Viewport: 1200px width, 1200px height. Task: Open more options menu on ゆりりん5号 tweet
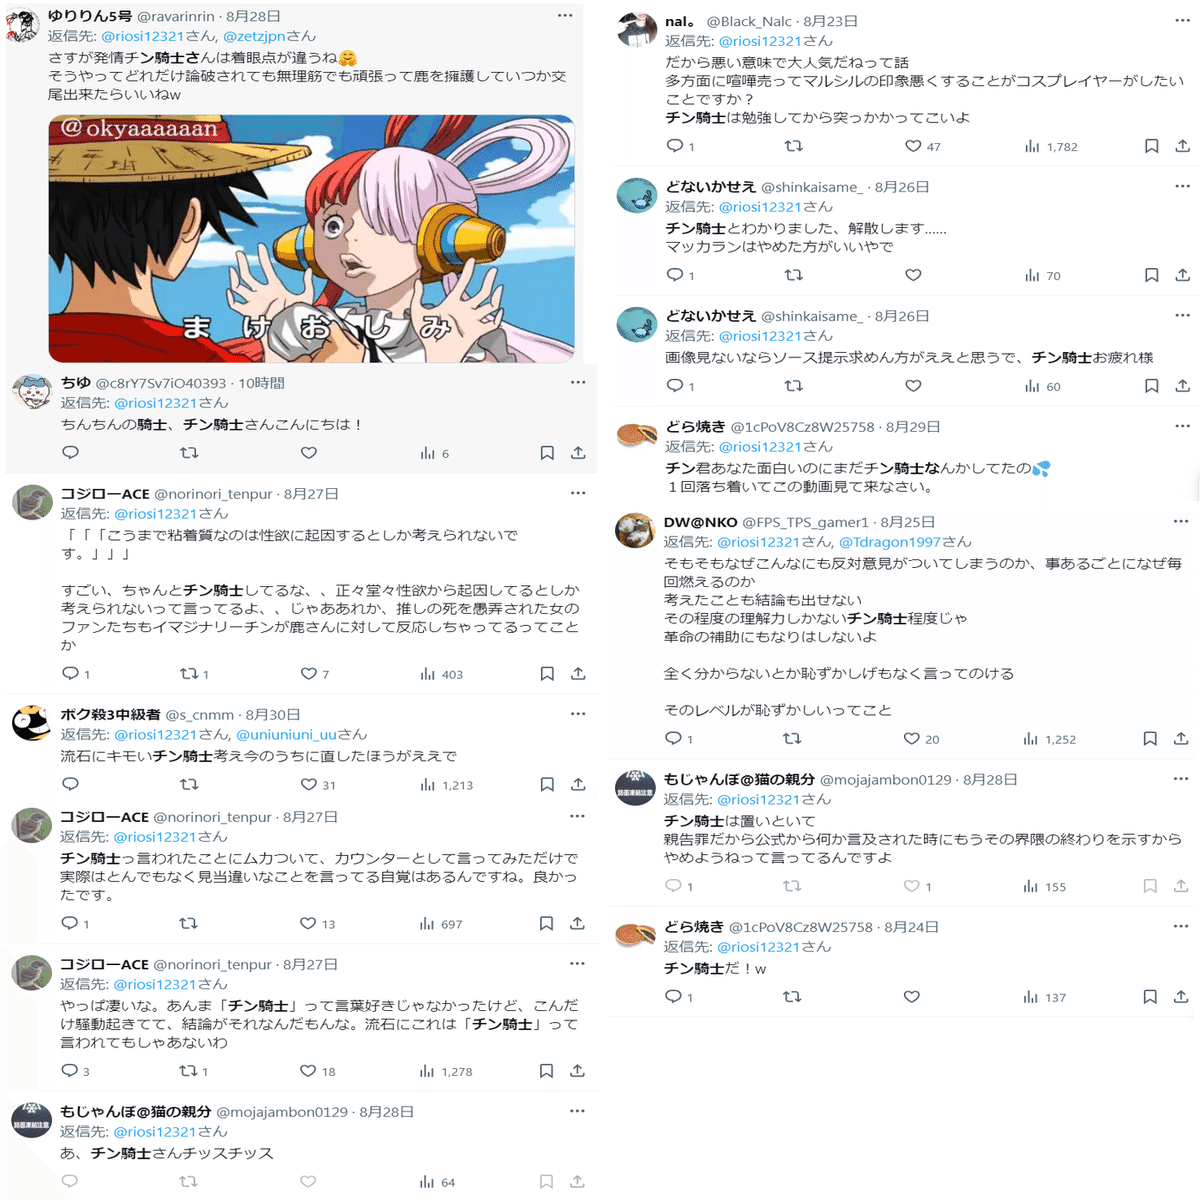click(565, 16)
